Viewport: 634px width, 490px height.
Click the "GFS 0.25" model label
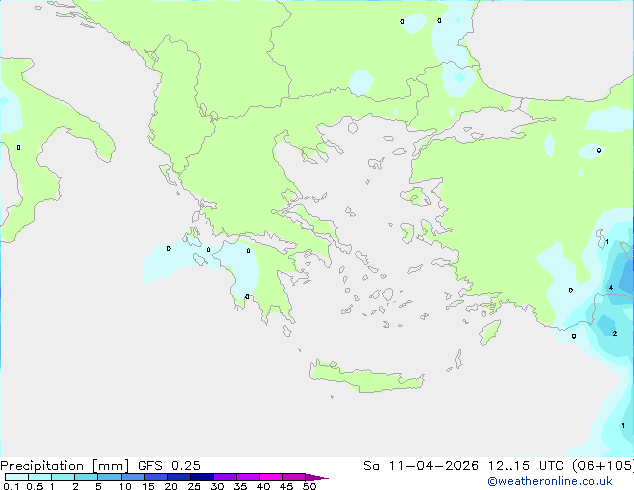coord(169,465)
